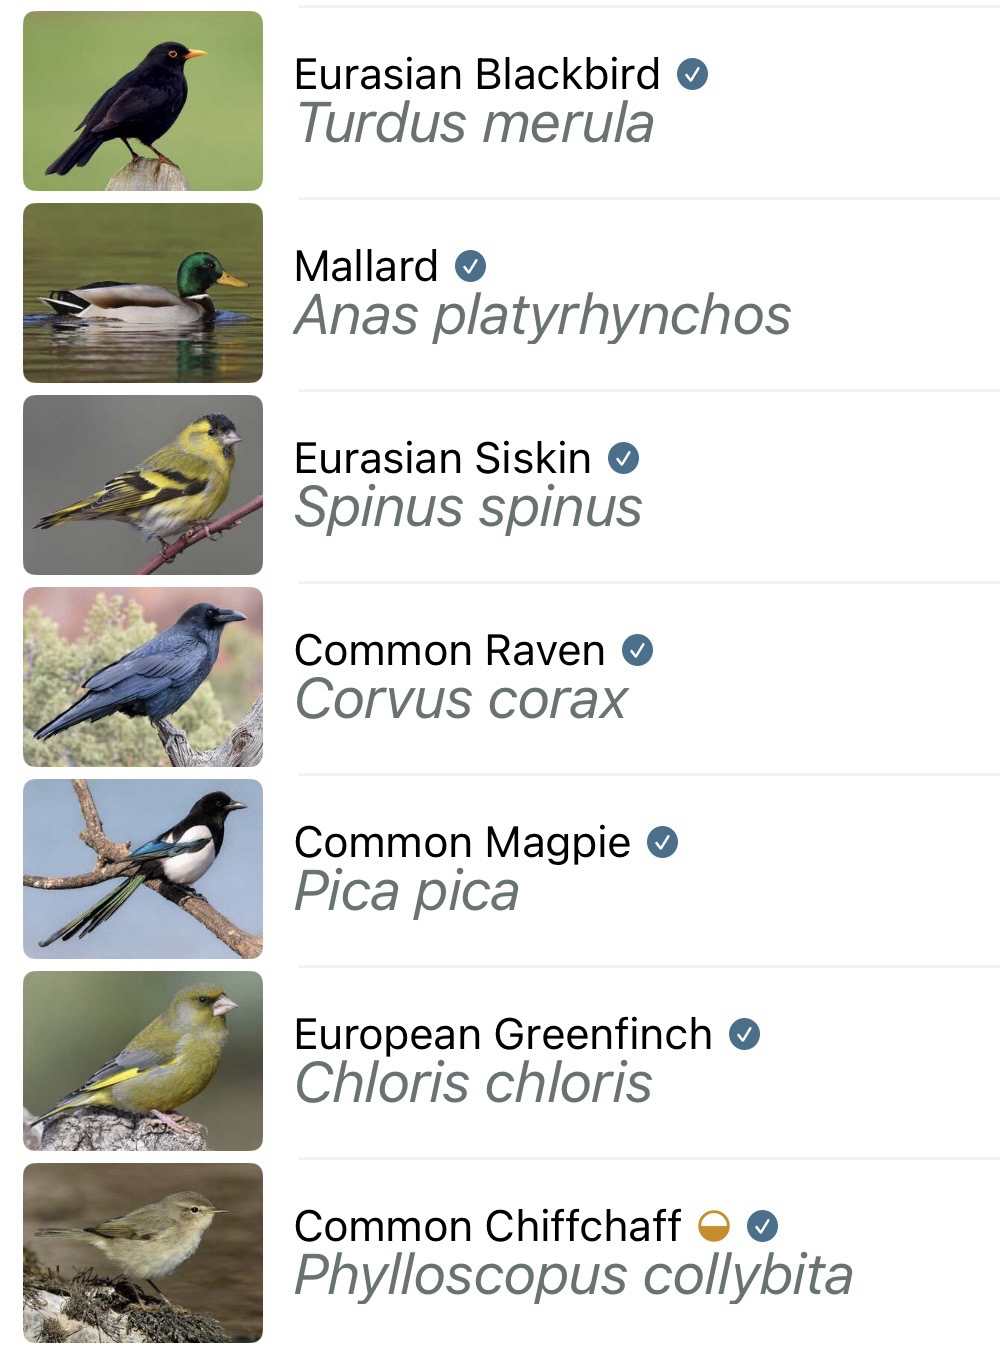Tap the Common Magpie verified checkmark
The image size is (1000, 1349).
click(662, 842)
